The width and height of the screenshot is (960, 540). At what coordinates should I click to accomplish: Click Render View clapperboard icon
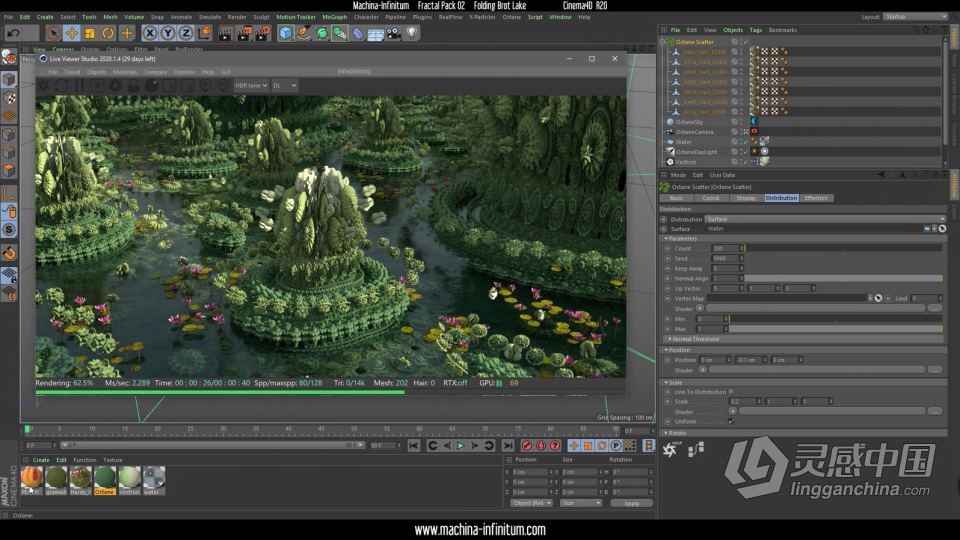tap(225, 33)
